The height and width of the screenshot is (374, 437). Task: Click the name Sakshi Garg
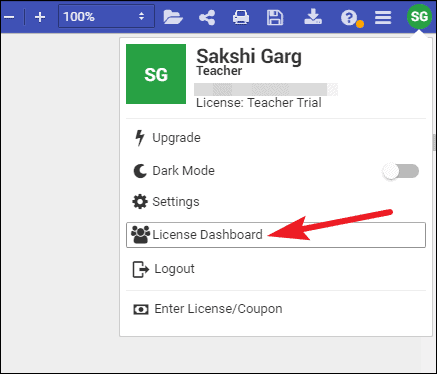pos(249,56)
